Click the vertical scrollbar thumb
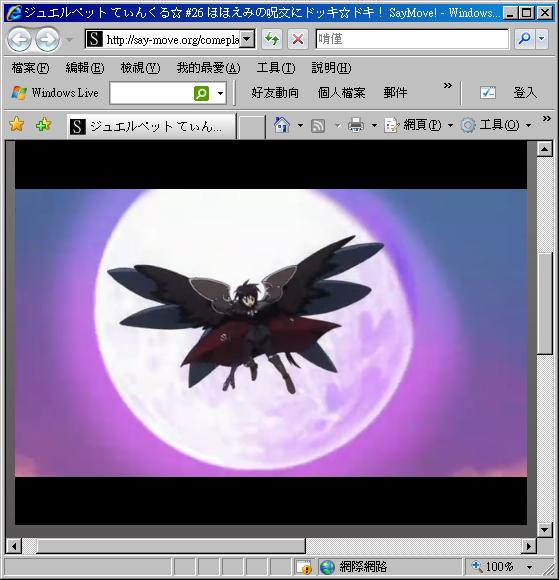Screen dimensions: 559x580 pos(545,303)
